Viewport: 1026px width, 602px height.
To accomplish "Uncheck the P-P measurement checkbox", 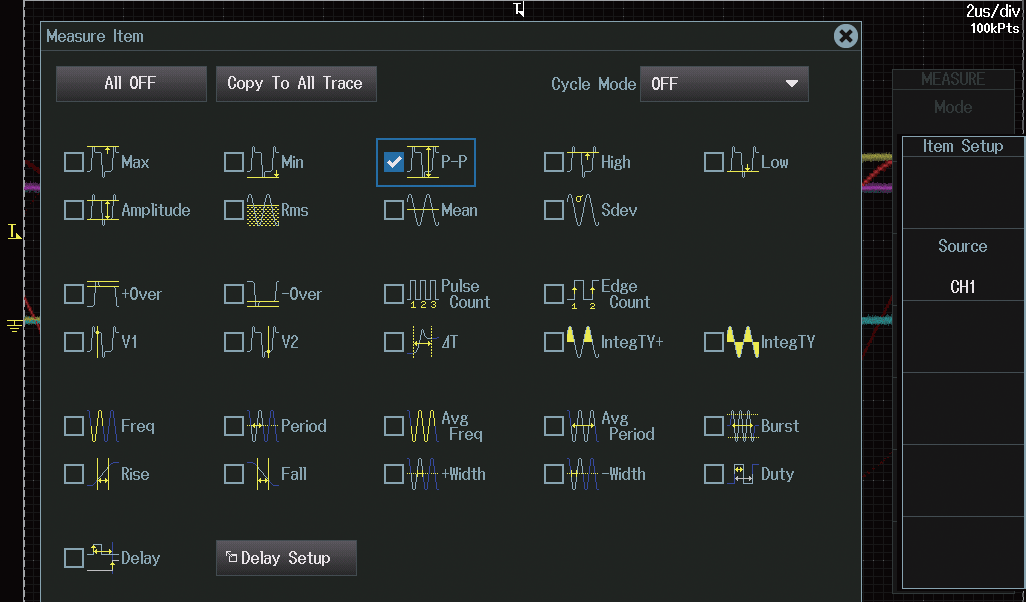I will (393, 162).
